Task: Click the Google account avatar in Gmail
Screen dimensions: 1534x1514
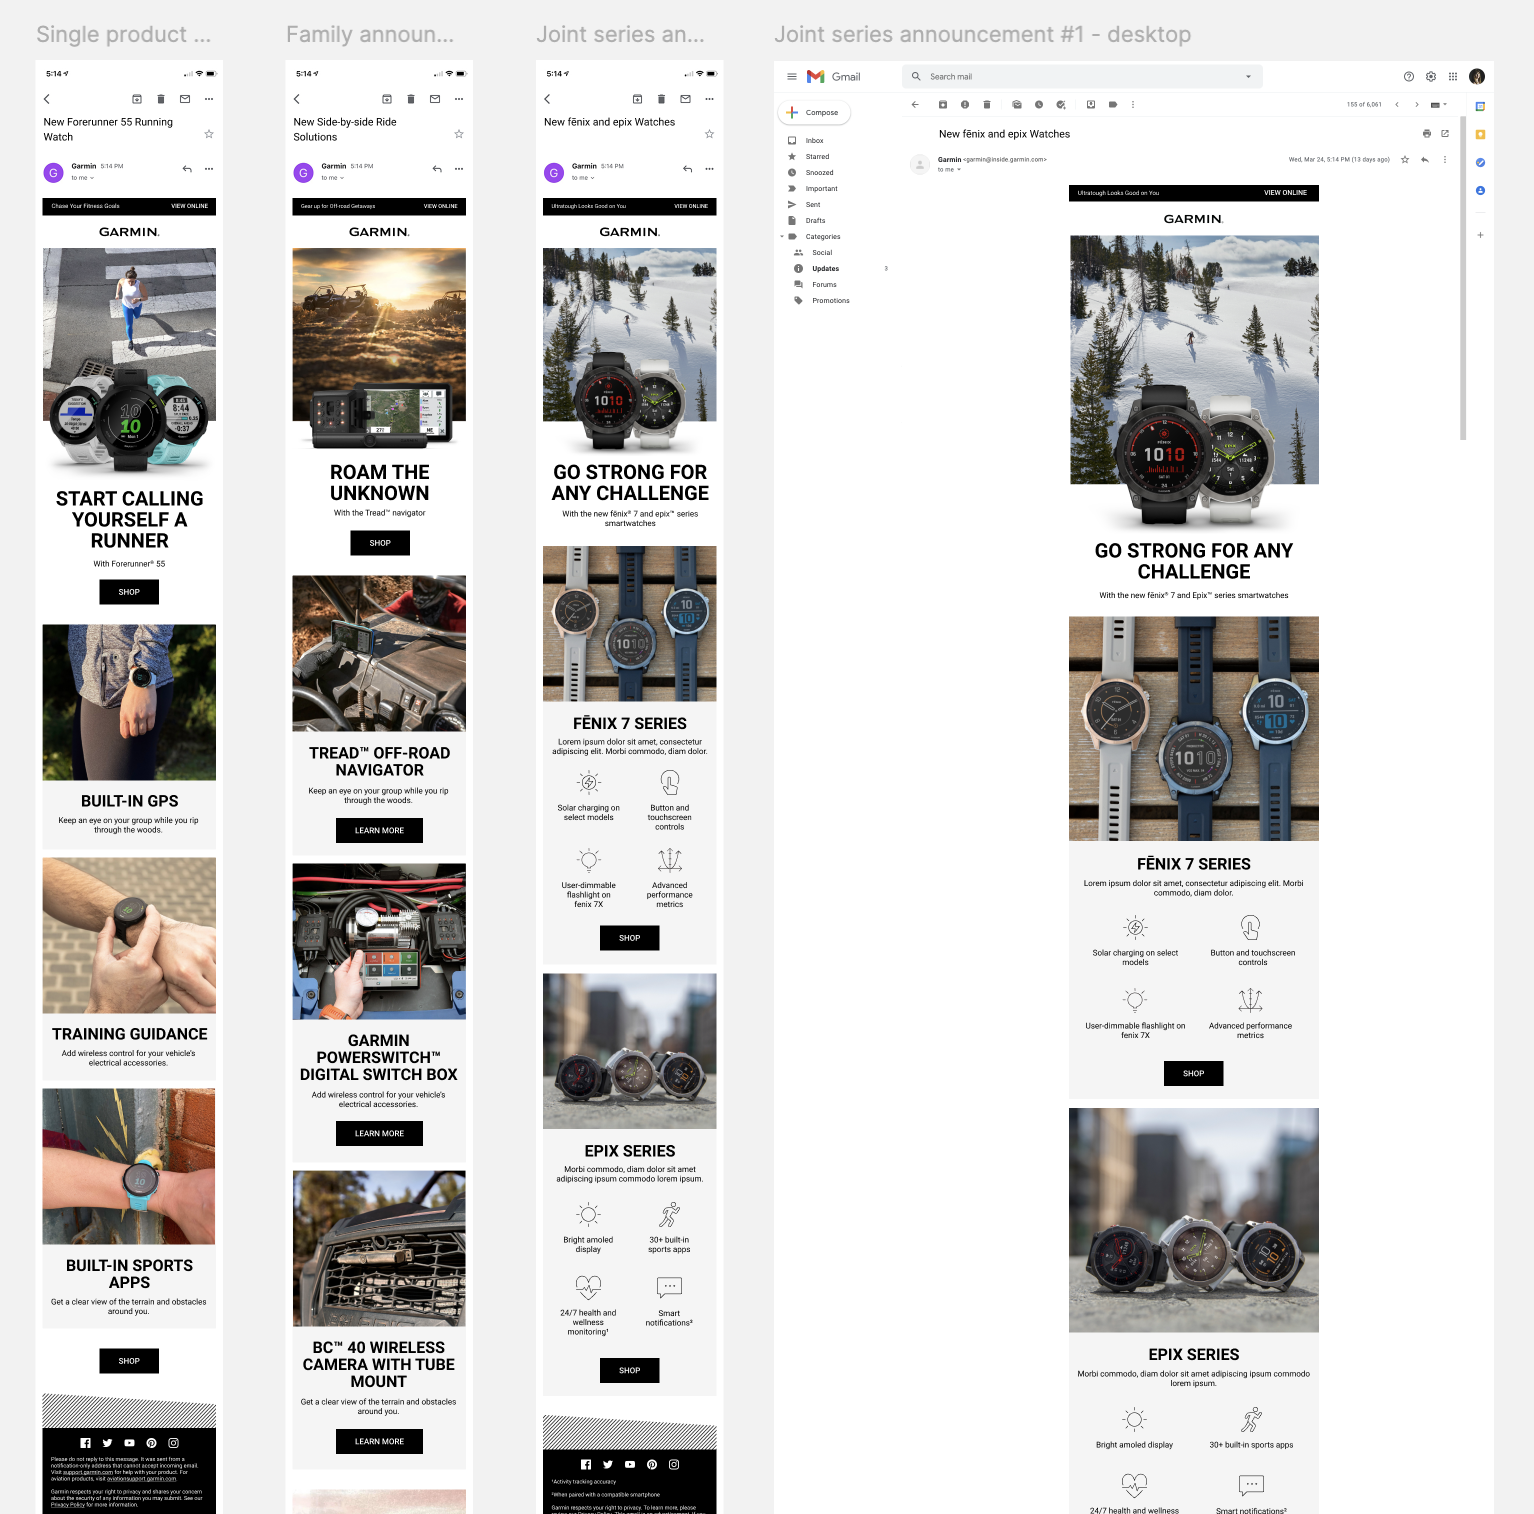Action: 1477,76
